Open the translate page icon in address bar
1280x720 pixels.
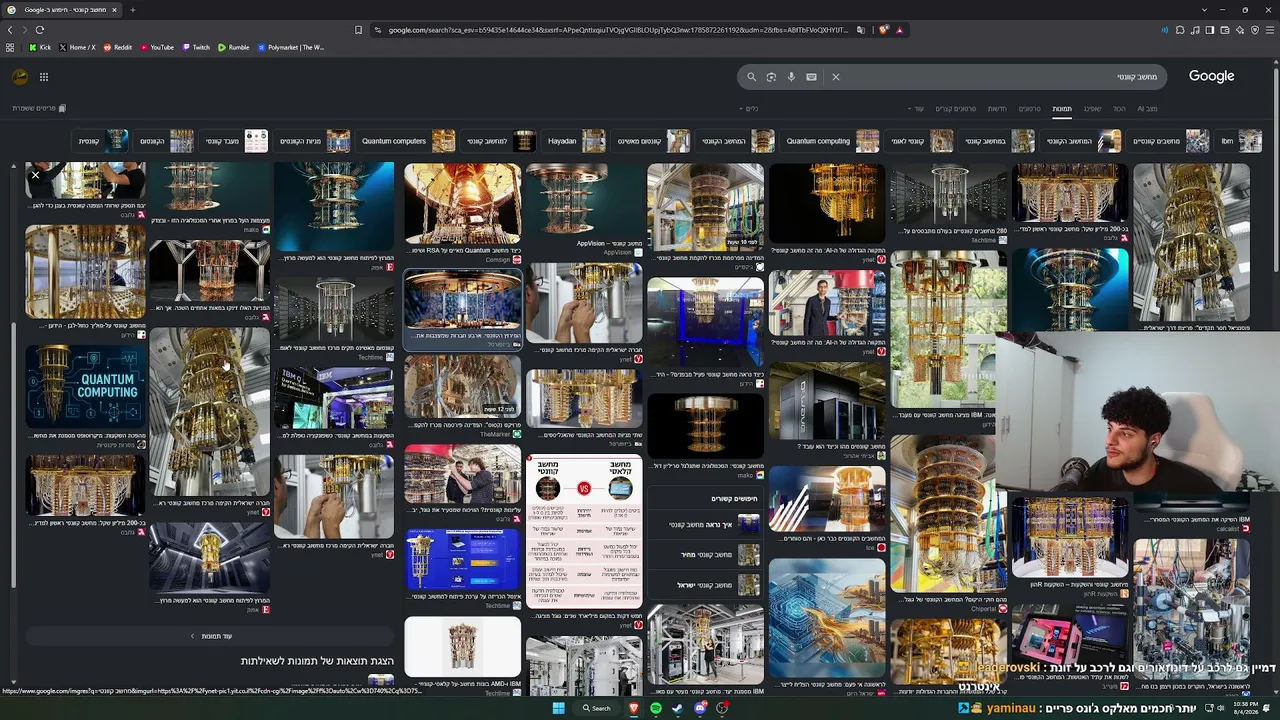[861, 30]
